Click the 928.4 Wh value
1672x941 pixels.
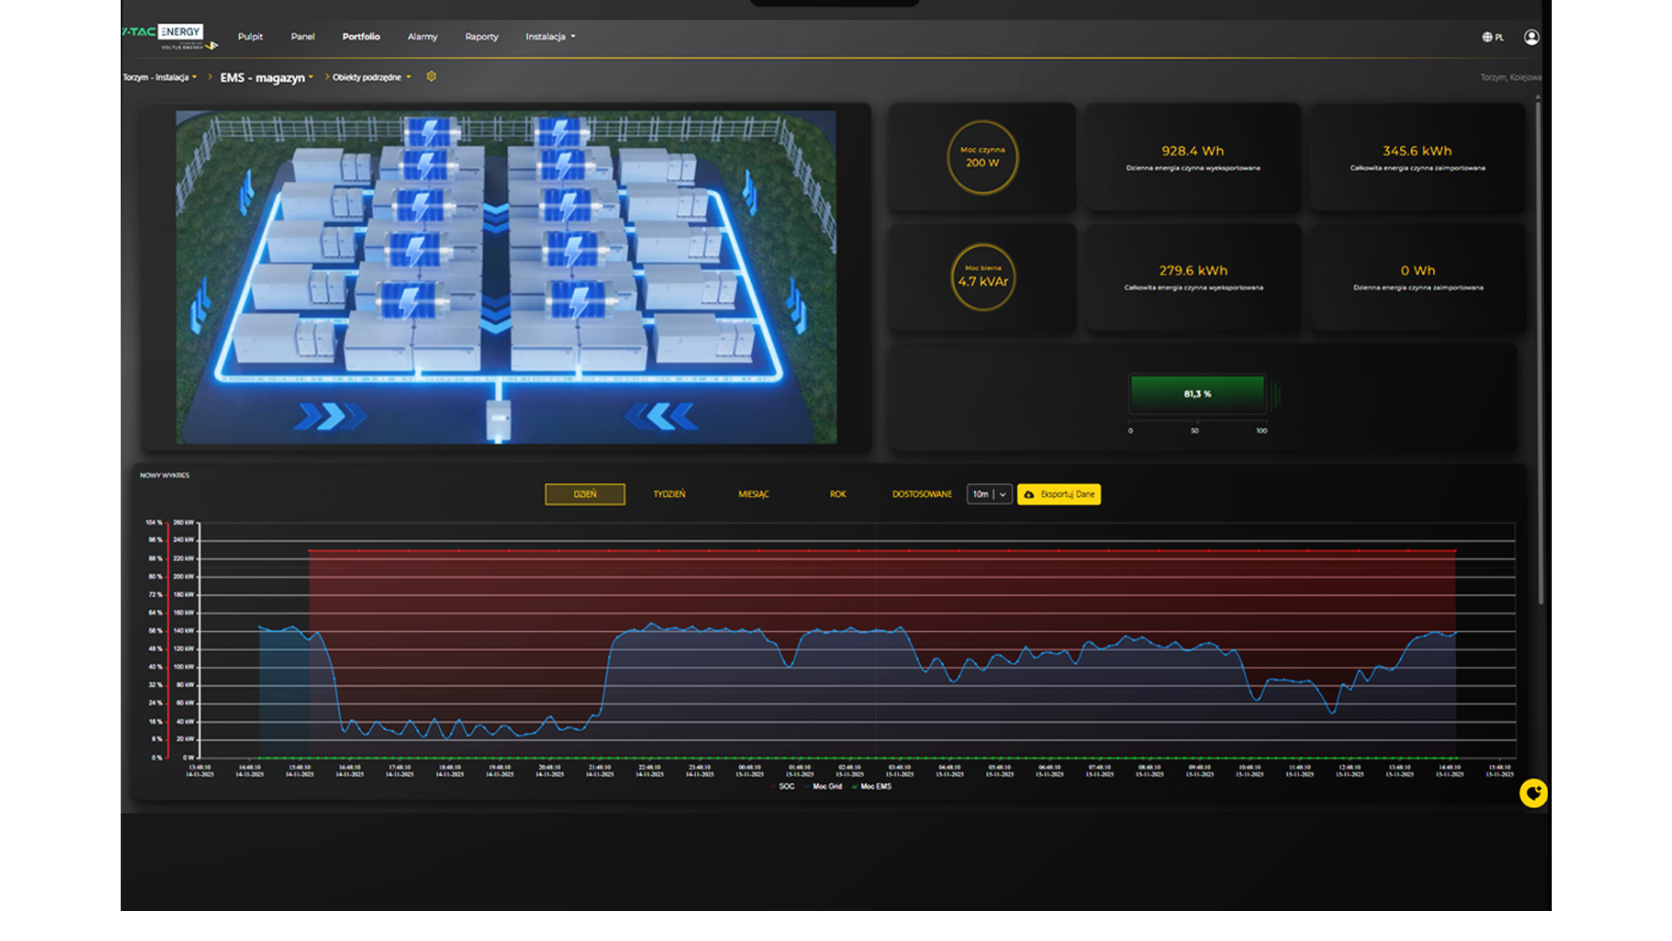(1192, 151)
